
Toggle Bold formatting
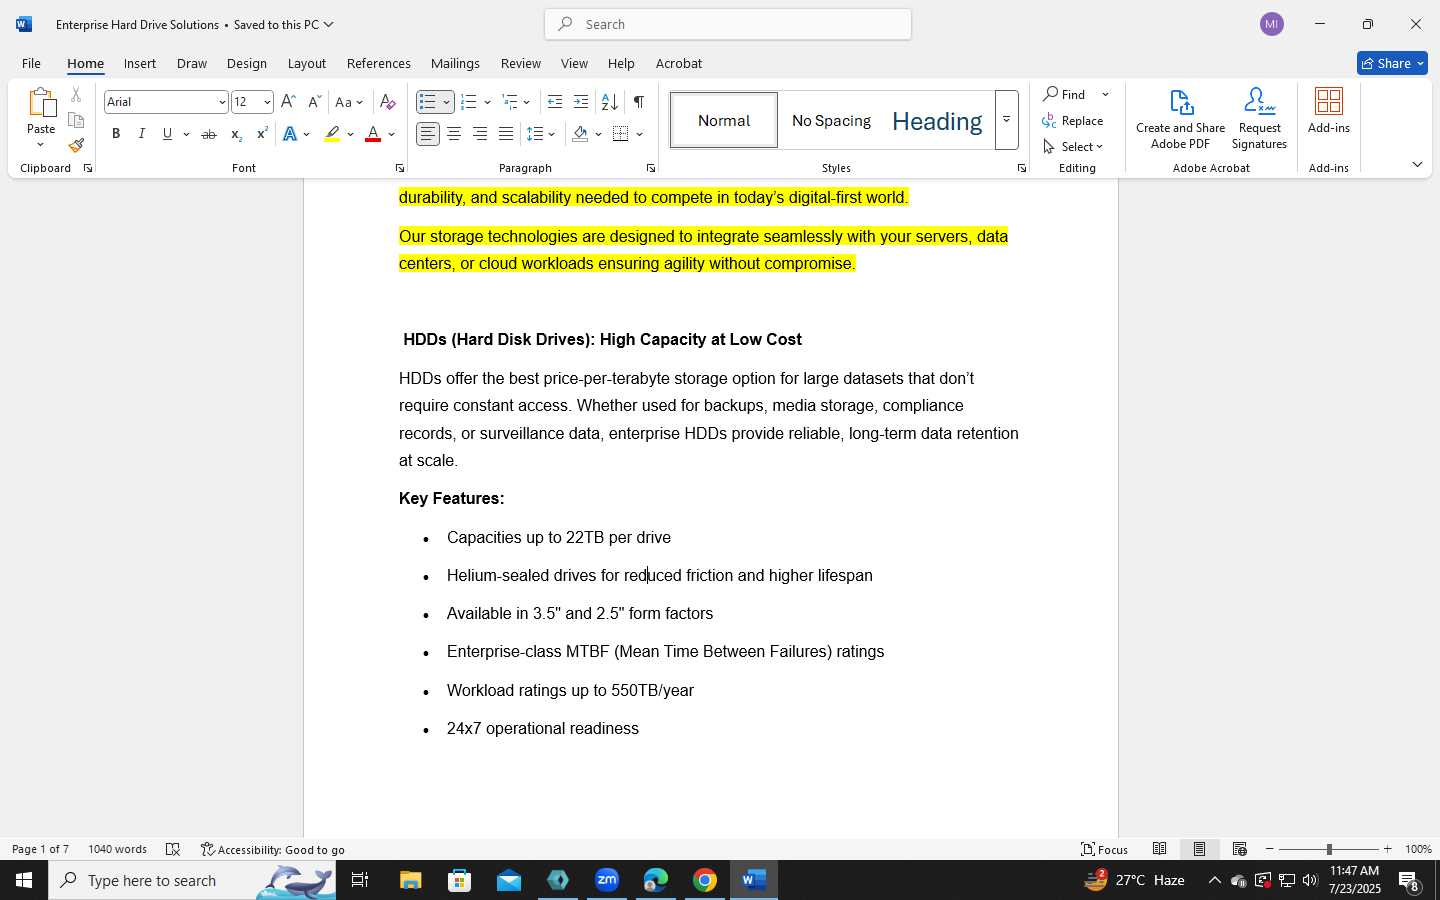click(x=116, y=134)
